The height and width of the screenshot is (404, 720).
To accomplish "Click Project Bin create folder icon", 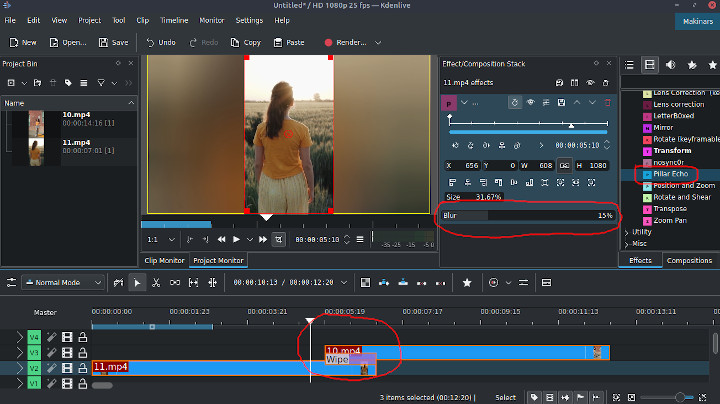I will [38, 83].
